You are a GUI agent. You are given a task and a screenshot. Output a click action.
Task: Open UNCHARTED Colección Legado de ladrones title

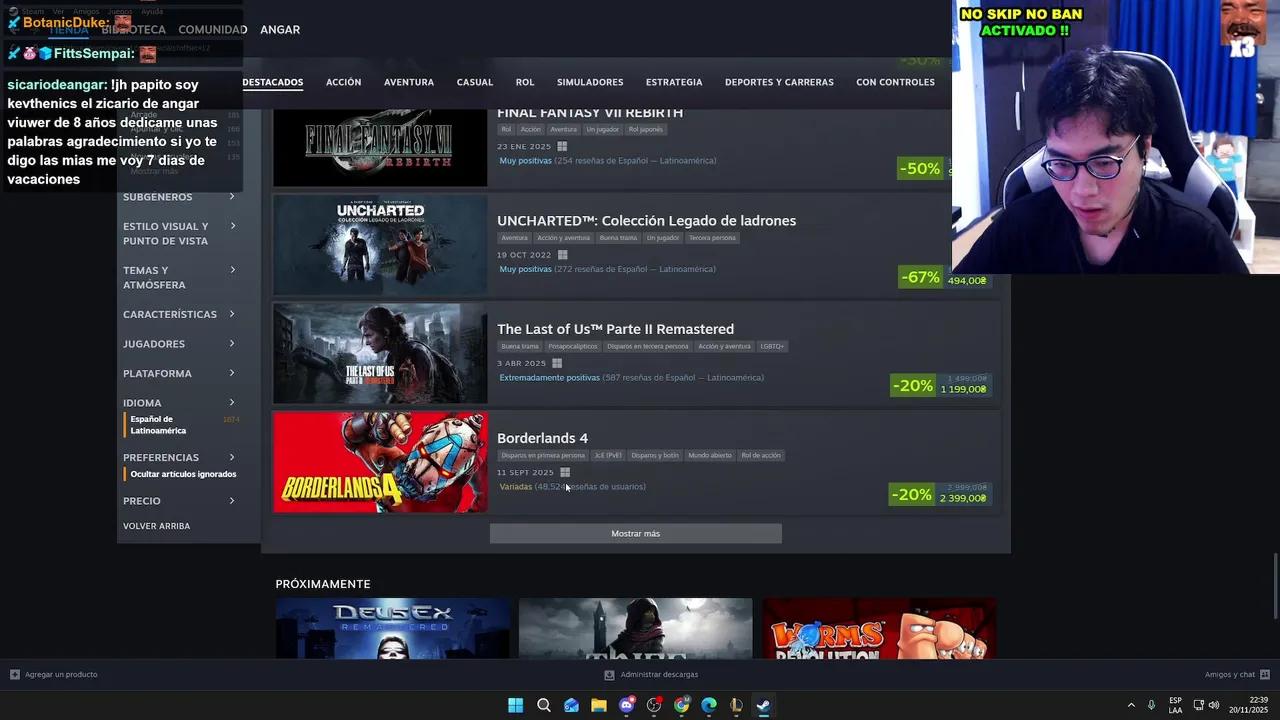coord(646,221)
